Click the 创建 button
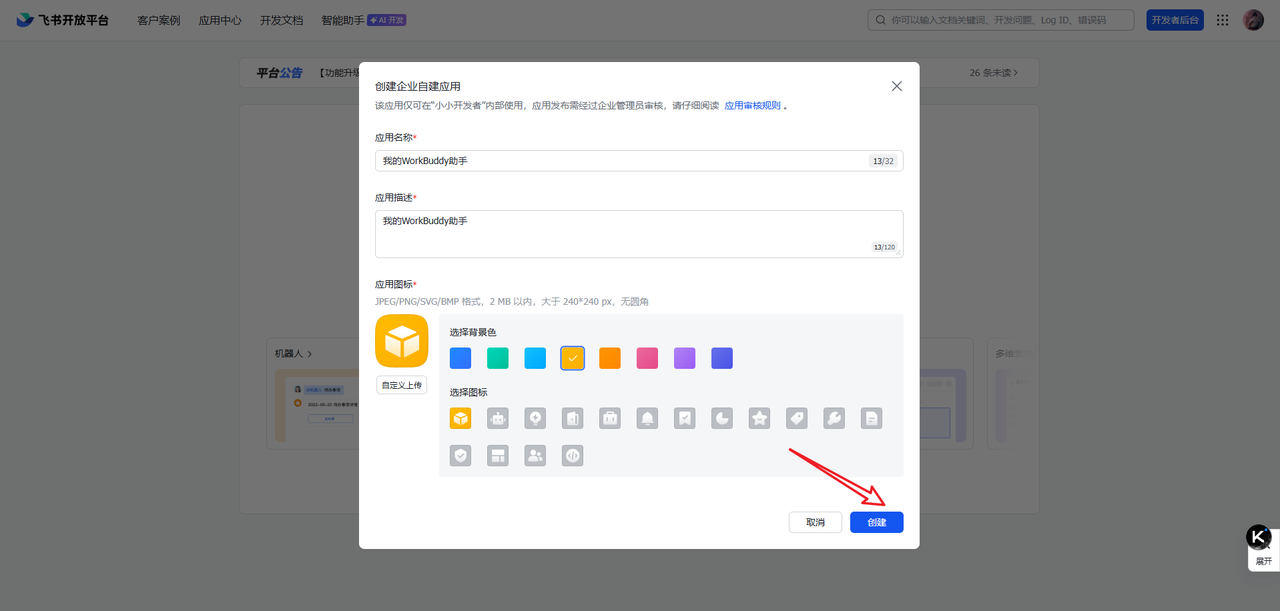The width and height of the screenshot is (1280, 611). [x=876, y=522]
